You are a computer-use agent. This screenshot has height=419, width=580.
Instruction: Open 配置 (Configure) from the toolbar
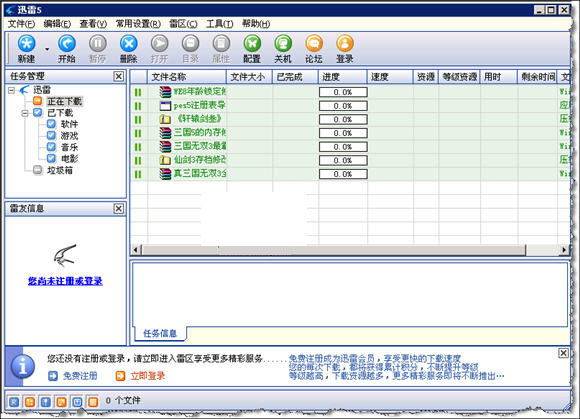pos(252,49)
